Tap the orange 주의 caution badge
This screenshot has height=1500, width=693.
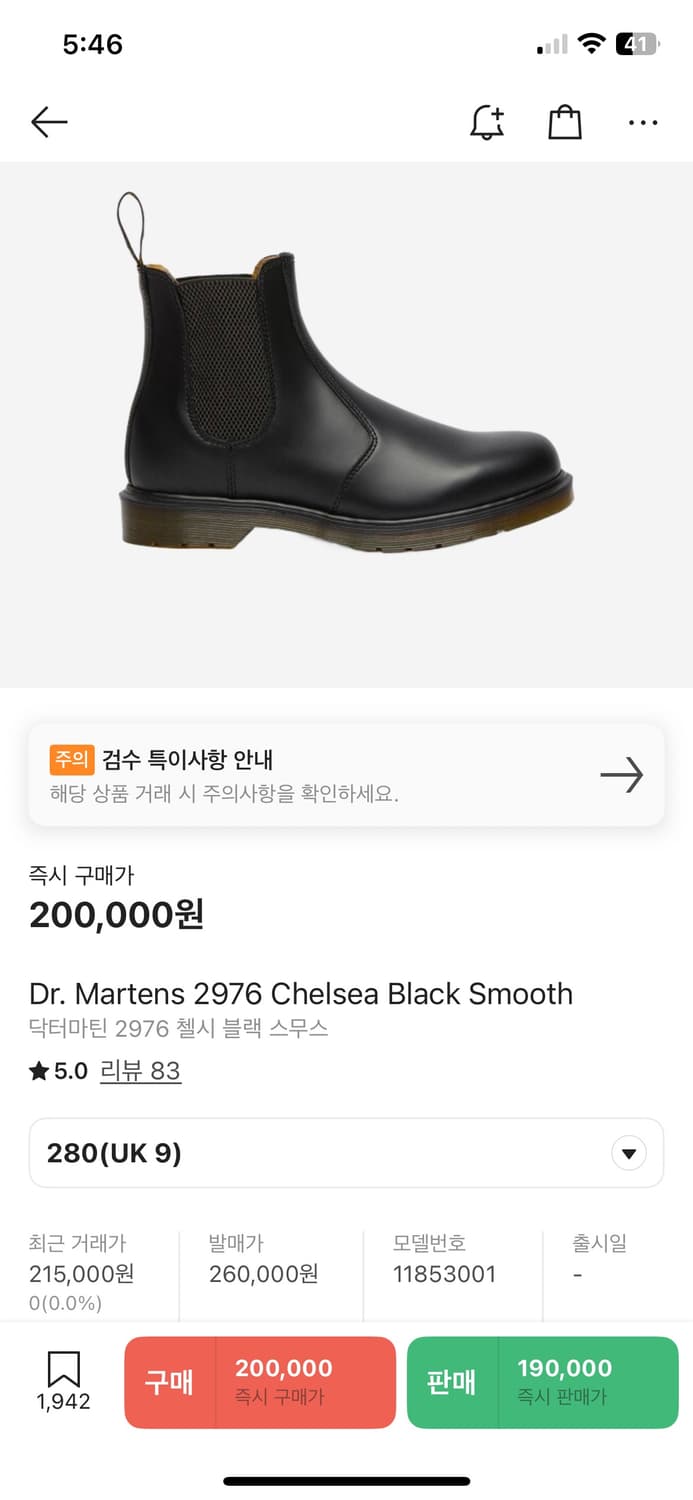tap(71, 759)
